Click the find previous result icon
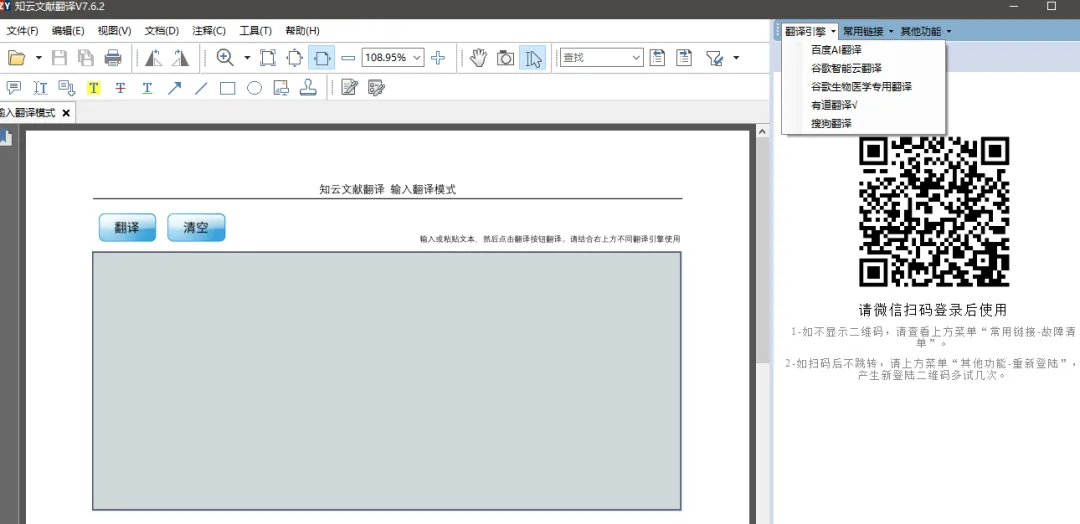This screenshot has width=1080, height=524. (657, 58)
